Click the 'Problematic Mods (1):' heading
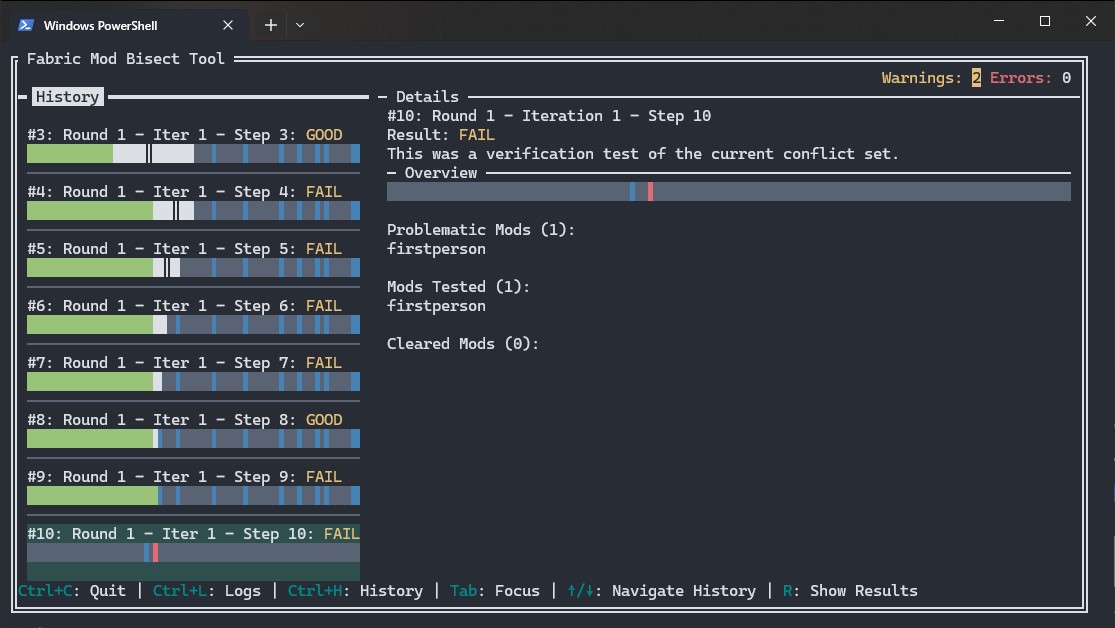This screenshot has width=1115, height=628. 481,230
